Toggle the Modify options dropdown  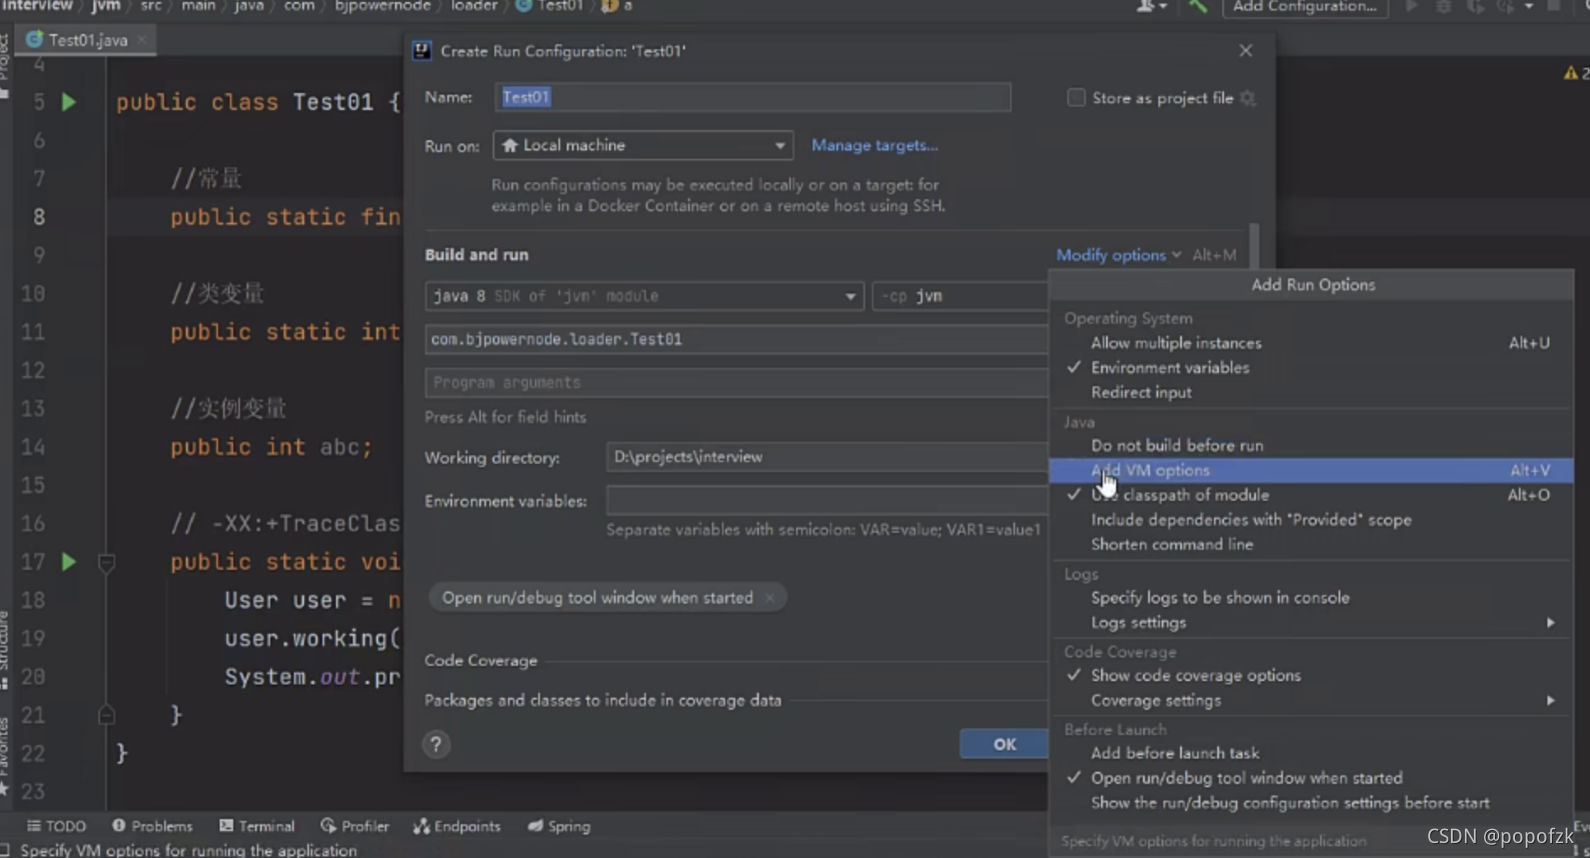click(1118, 255)
